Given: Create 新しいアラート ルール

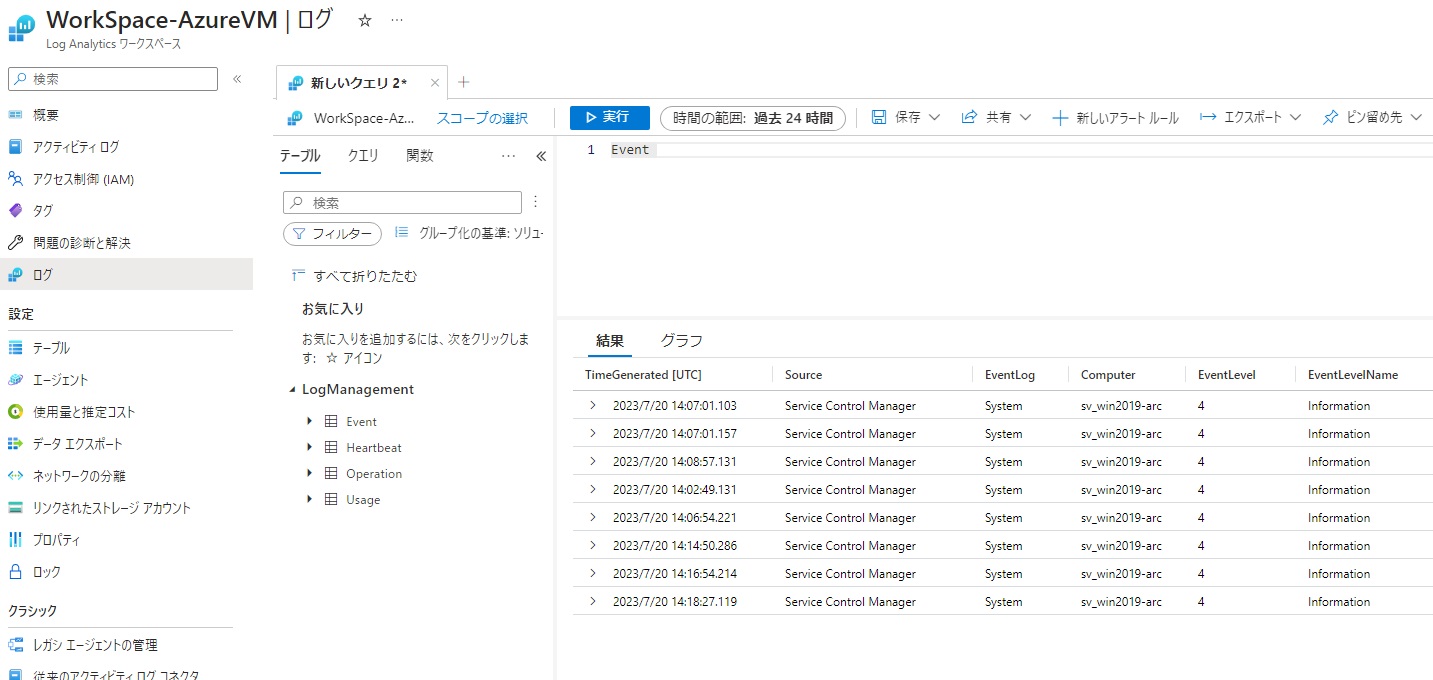Looking at the screenshot, I should pyautogui.click(x=1115, y=118).
